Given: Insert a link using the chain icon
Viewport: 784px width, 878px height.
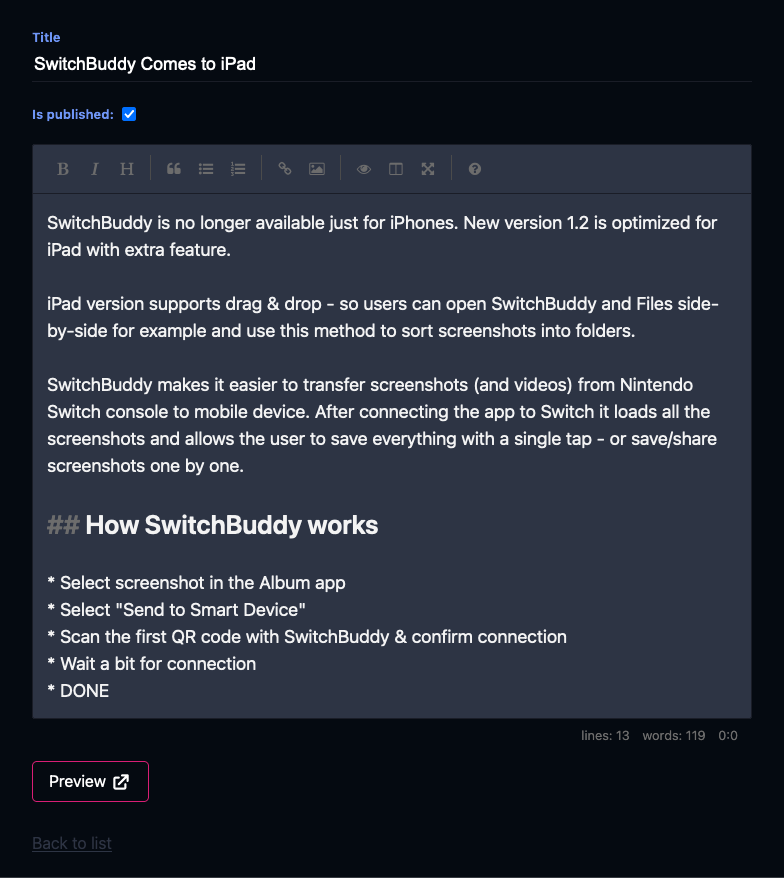Looking at the screenshot, I should click(284, 169).
